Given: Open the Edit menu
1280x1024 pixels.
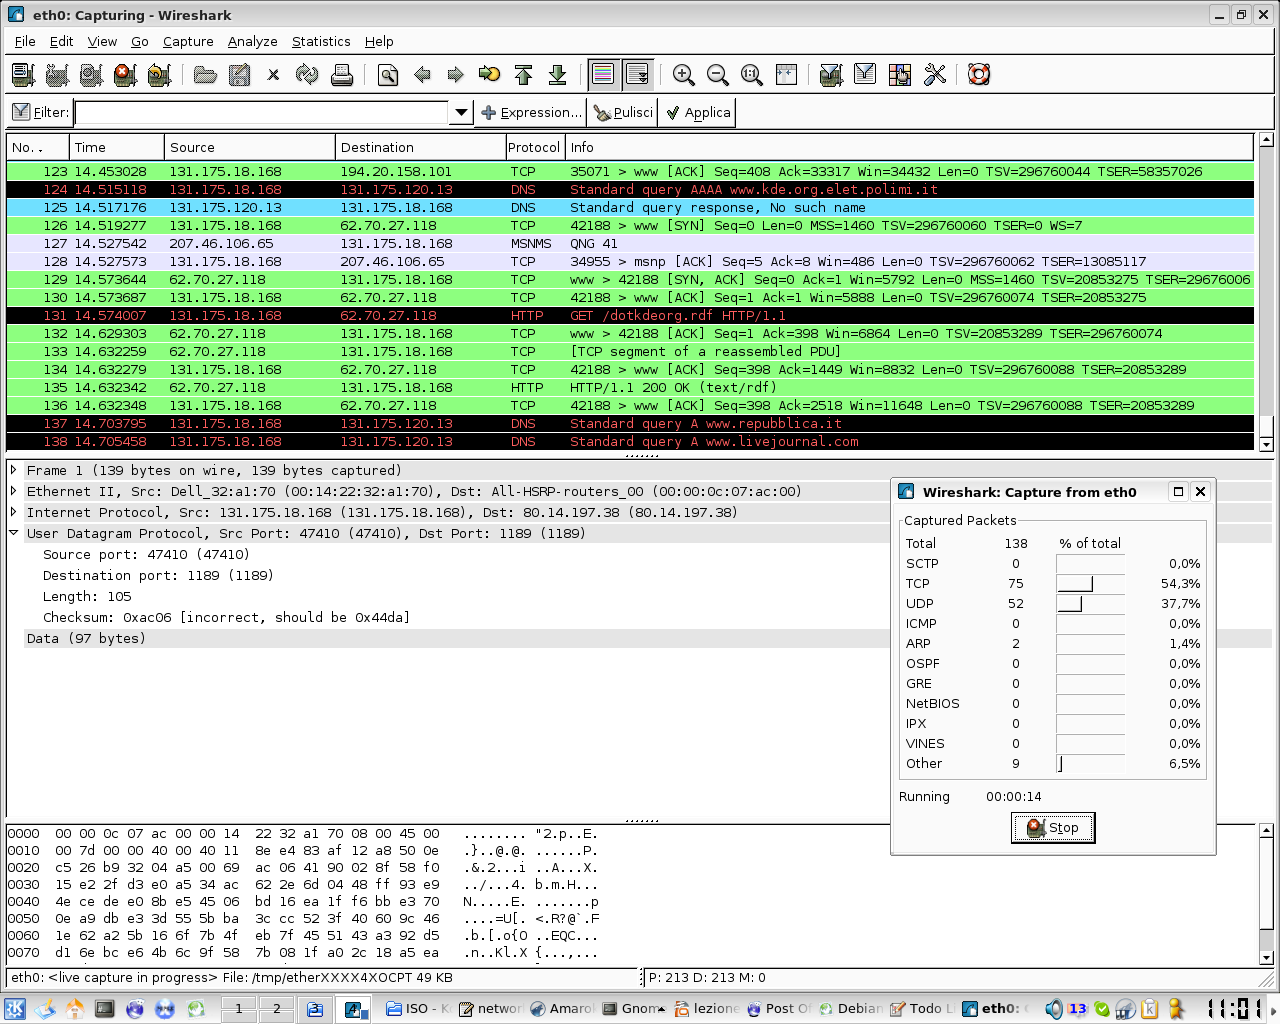Looking at the screenshot, I should click(62, 41).
